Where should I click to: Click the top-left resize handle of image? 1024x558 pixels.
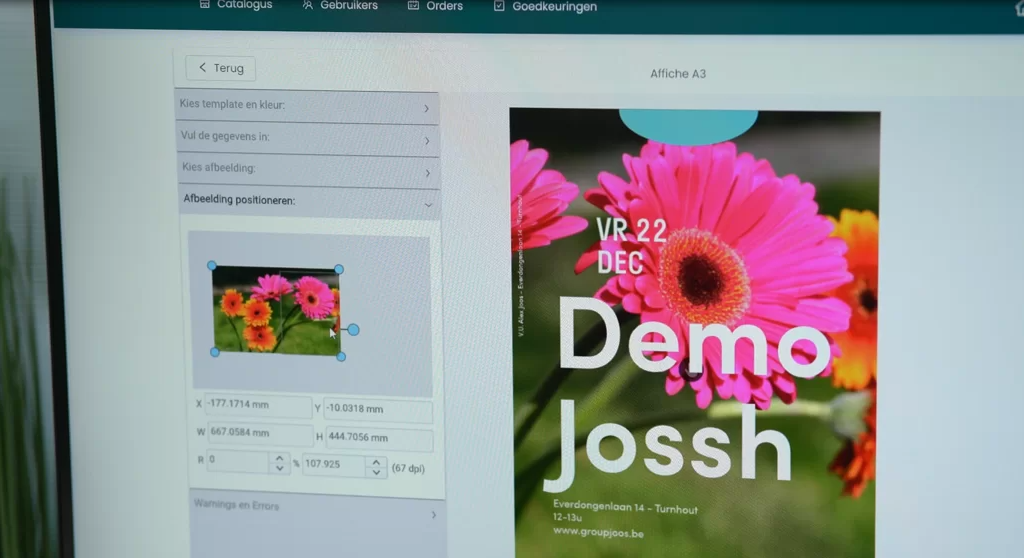(212, 265)
